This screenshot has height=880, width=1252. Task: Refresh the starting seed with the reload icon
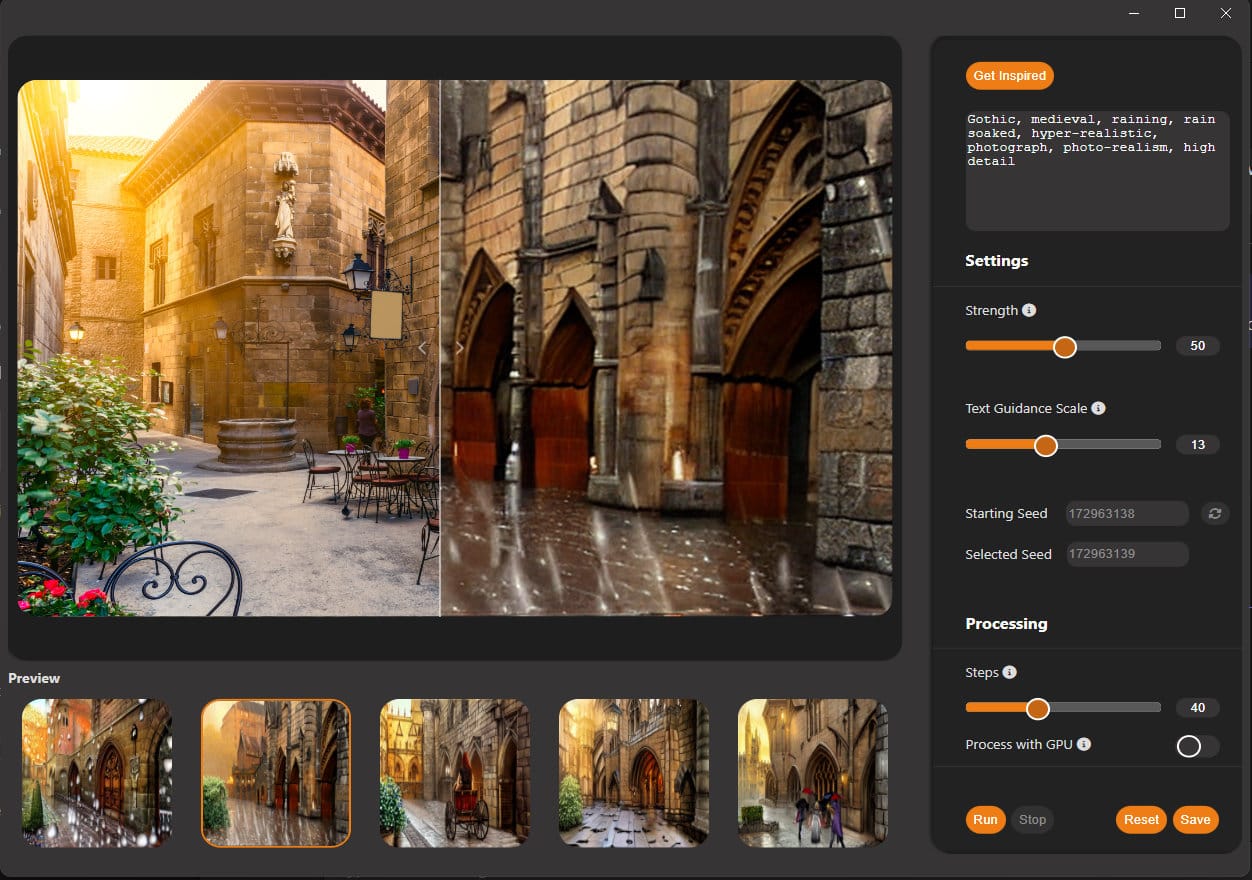(x=1215, y=513)
